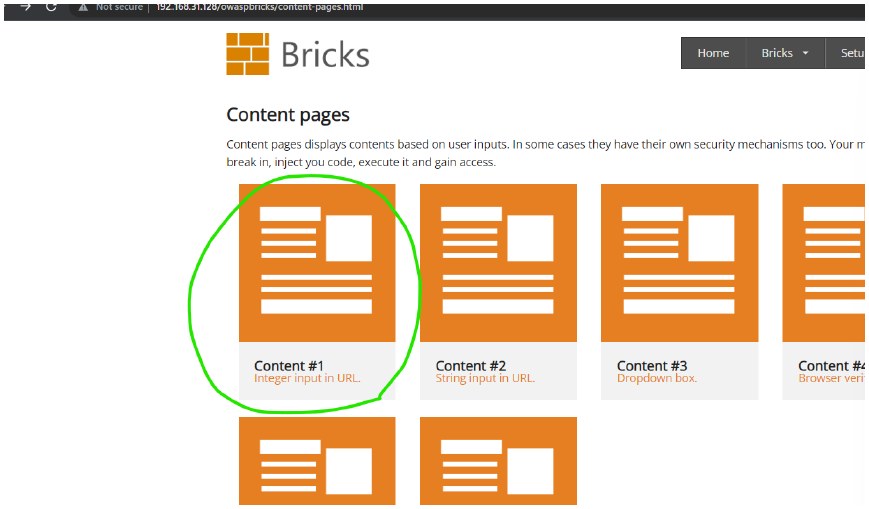Screen dimensions: 869x509
Task: Click the Content #3 title link
Action: 652,366
